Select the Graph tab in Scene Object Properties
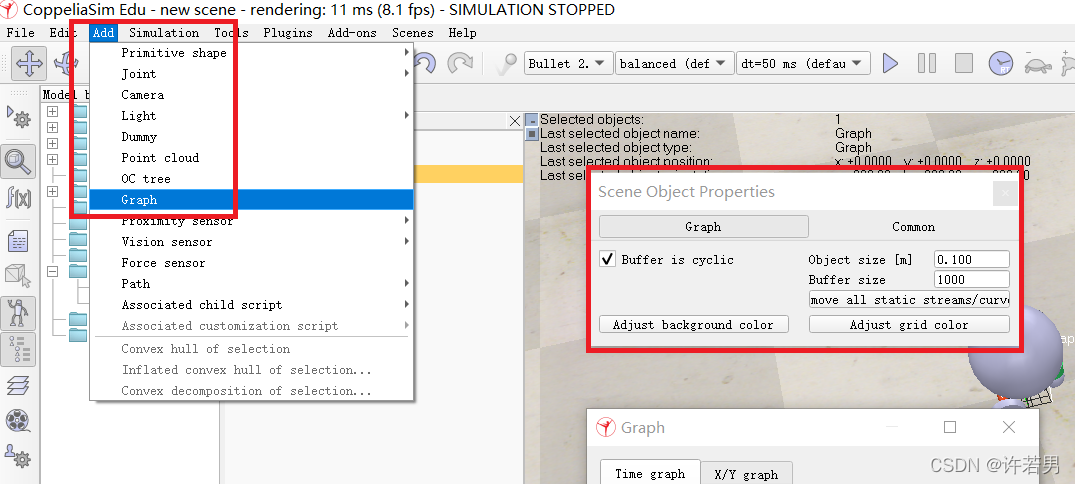1075x484 pixels. coord(703,227)
